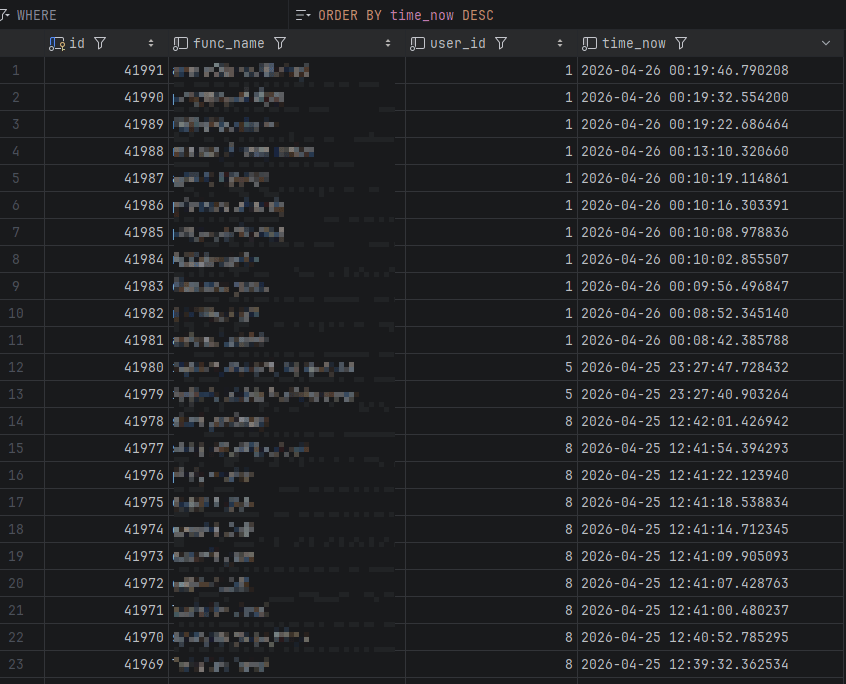Toggle sort arrows on func_name column
Viewport: 846px width, 684px height.
tap(388, 43)
